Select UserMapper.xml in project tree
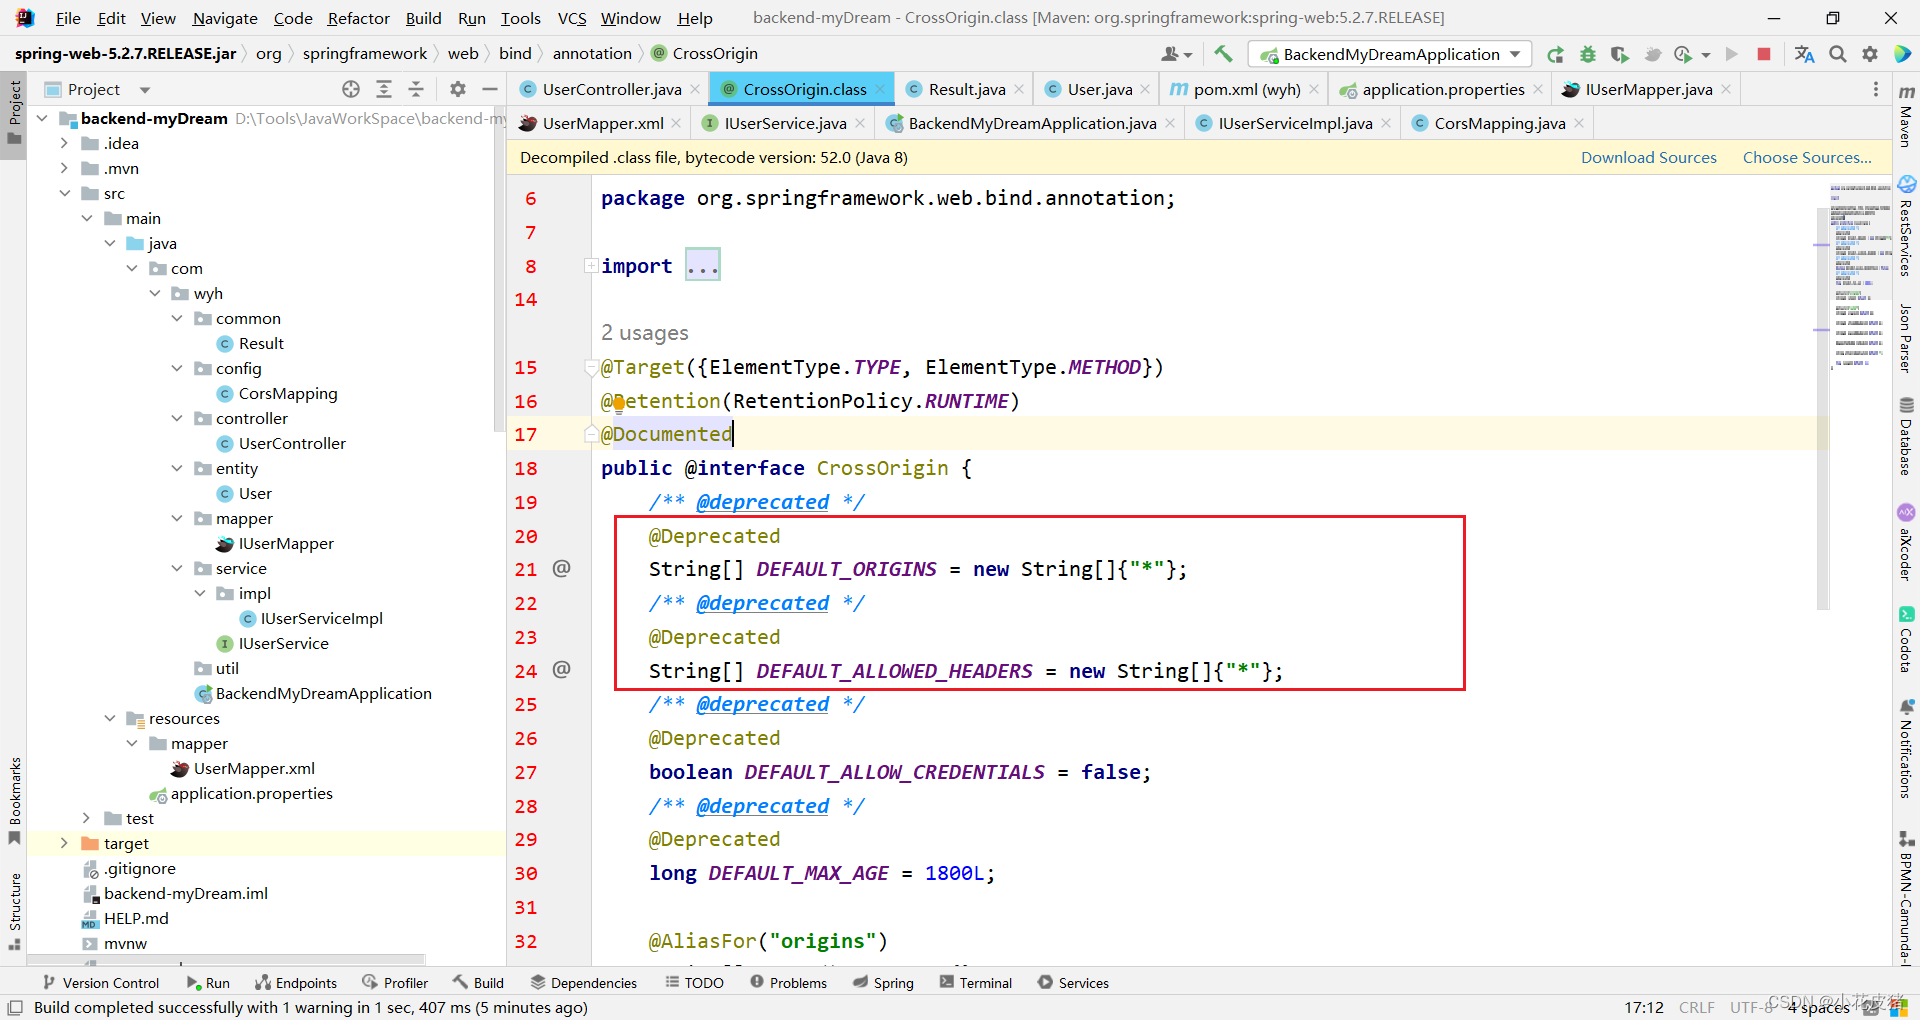Screen dimensions: 1920x1020 click(254, 768)
